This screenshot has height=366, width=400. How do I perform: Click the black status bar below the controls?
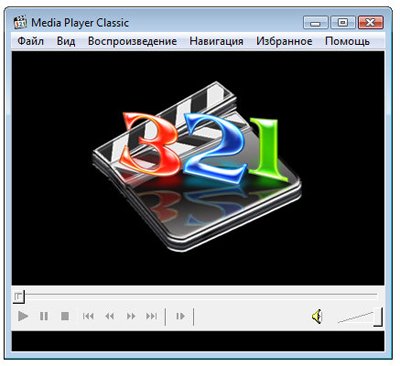click(198, 341)
